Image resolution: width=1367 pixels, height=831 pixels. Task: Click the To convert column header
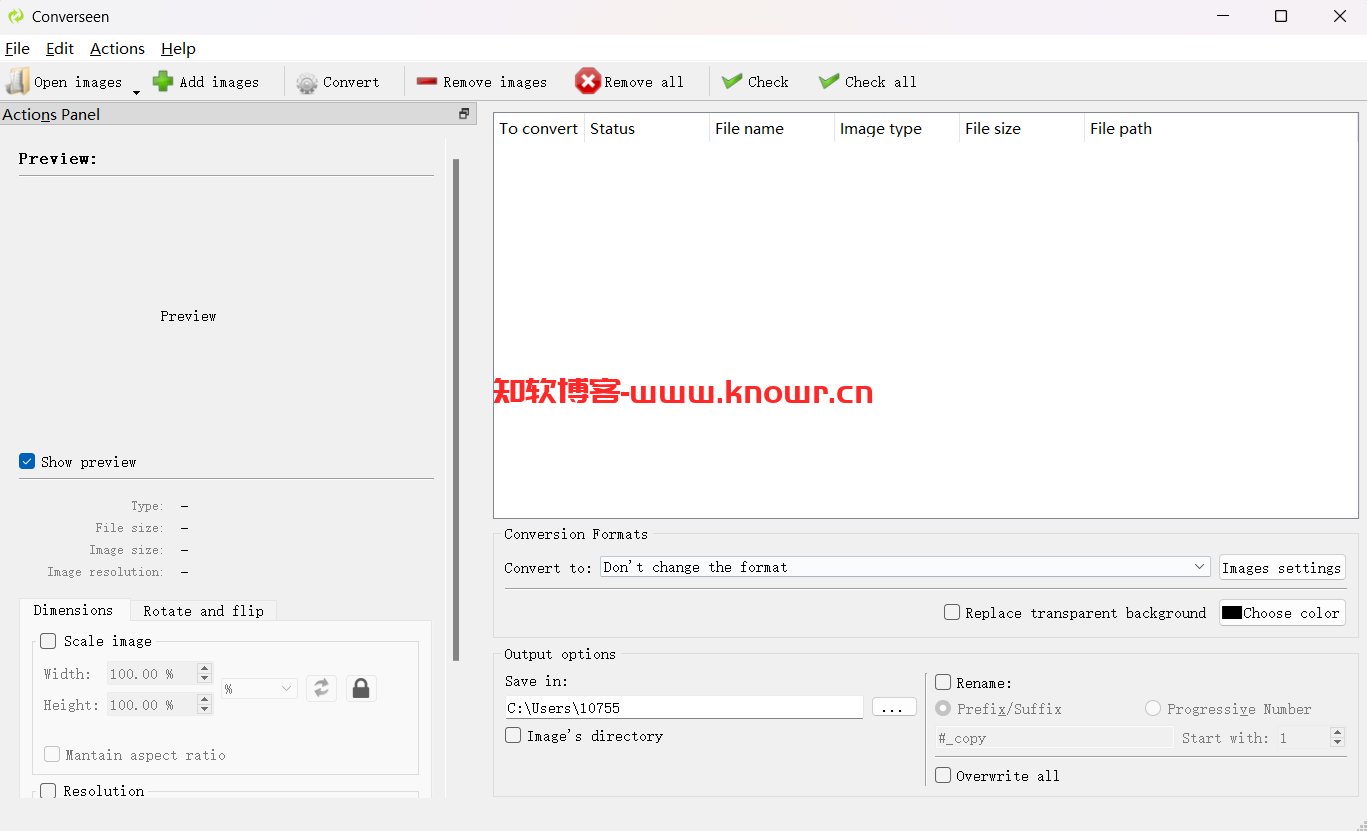539,128
